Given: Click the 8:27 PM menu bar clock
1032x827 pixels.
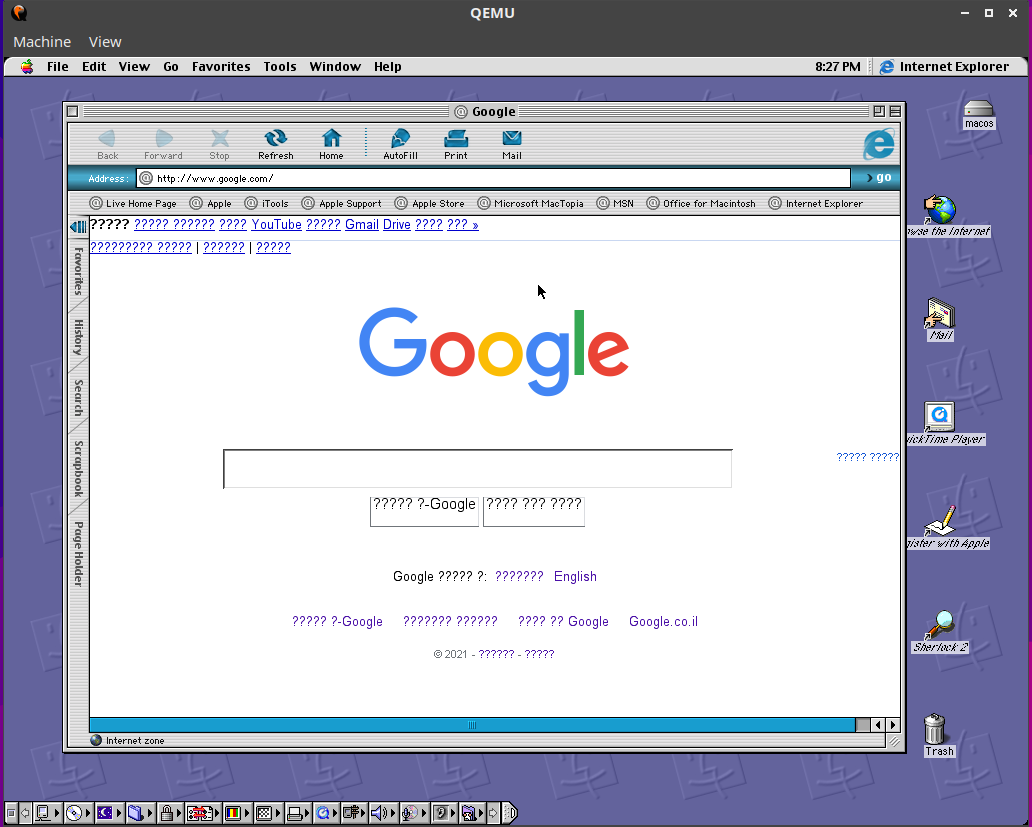Looking at the screenshot, I should [837, 66].
